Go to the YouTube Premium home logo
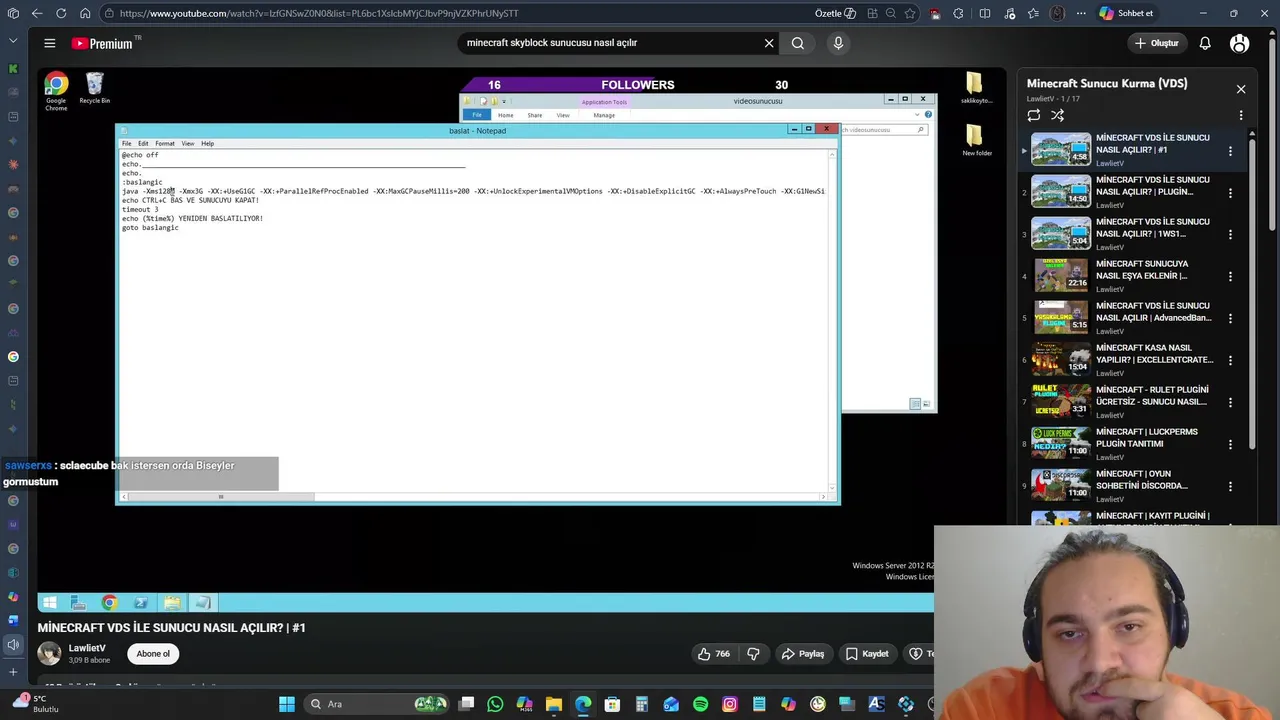Viewport: 1280px width, 720px height. point(103,43)
